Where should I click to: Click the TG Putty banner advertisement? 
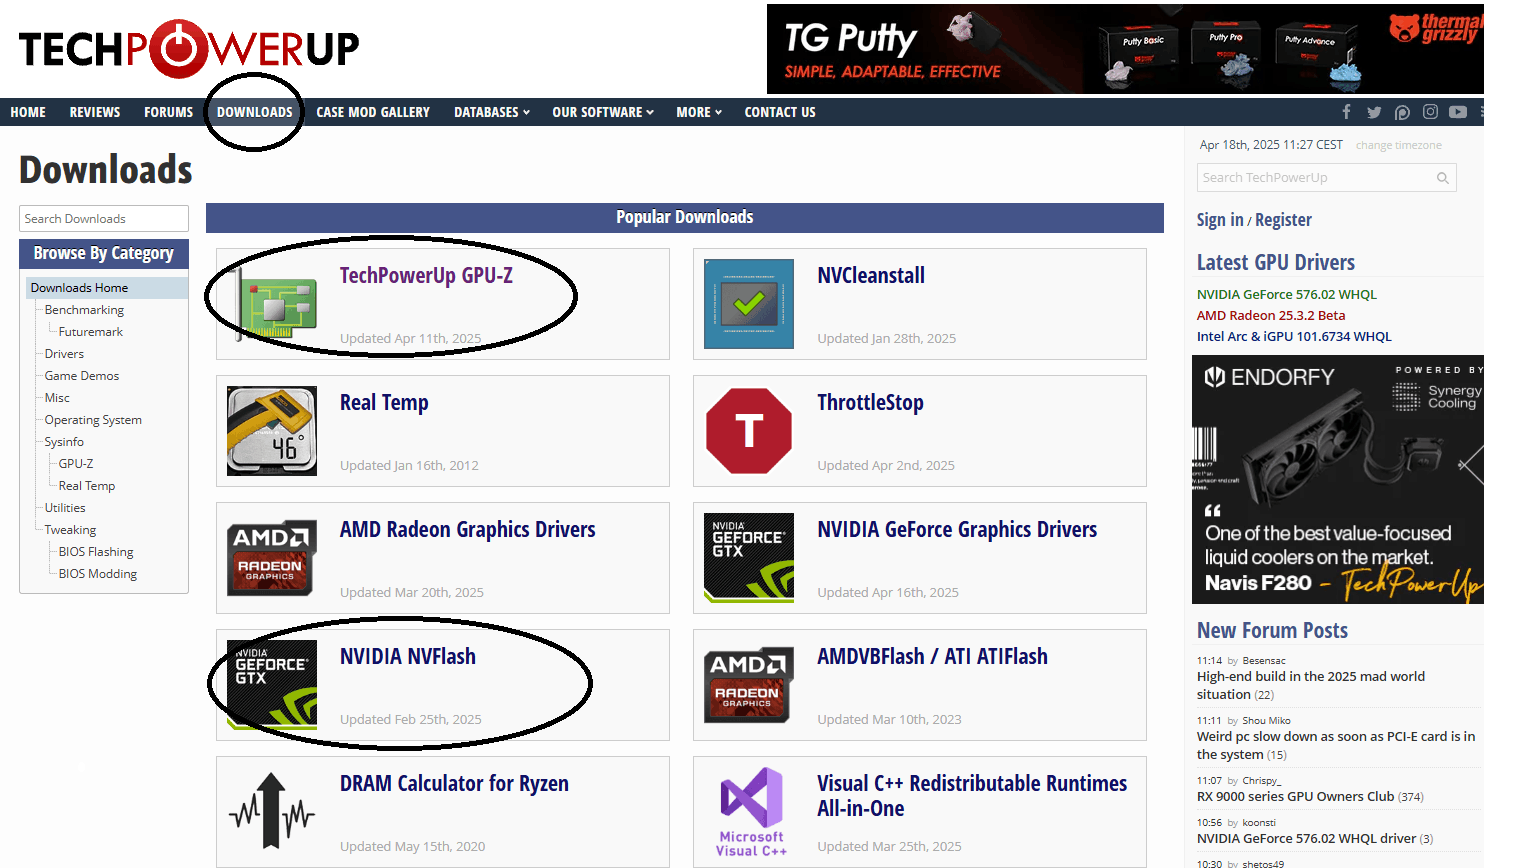coord(1125,49)
